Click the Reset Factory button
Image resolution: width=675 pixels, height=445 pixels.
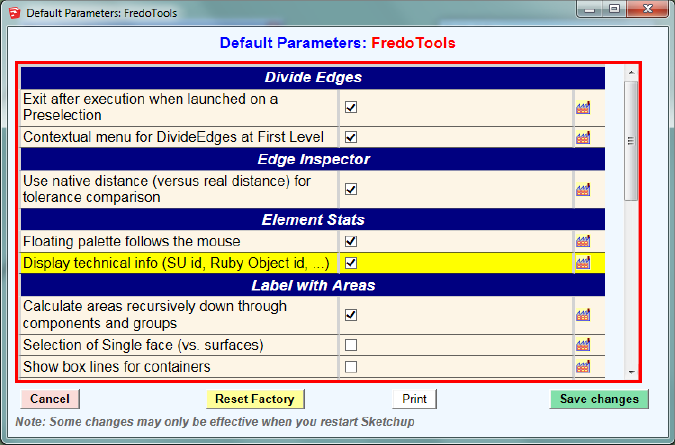click(255, 399)
